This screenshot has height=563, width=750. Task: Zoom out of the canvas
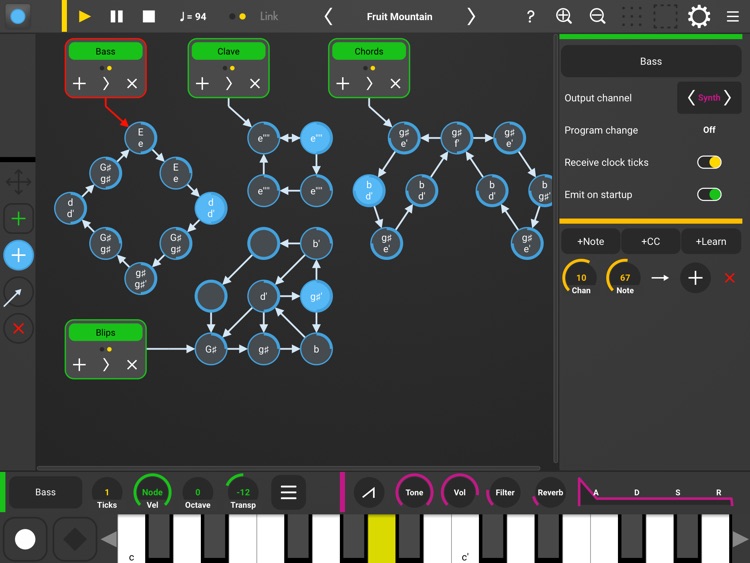(x=597, y=16)
